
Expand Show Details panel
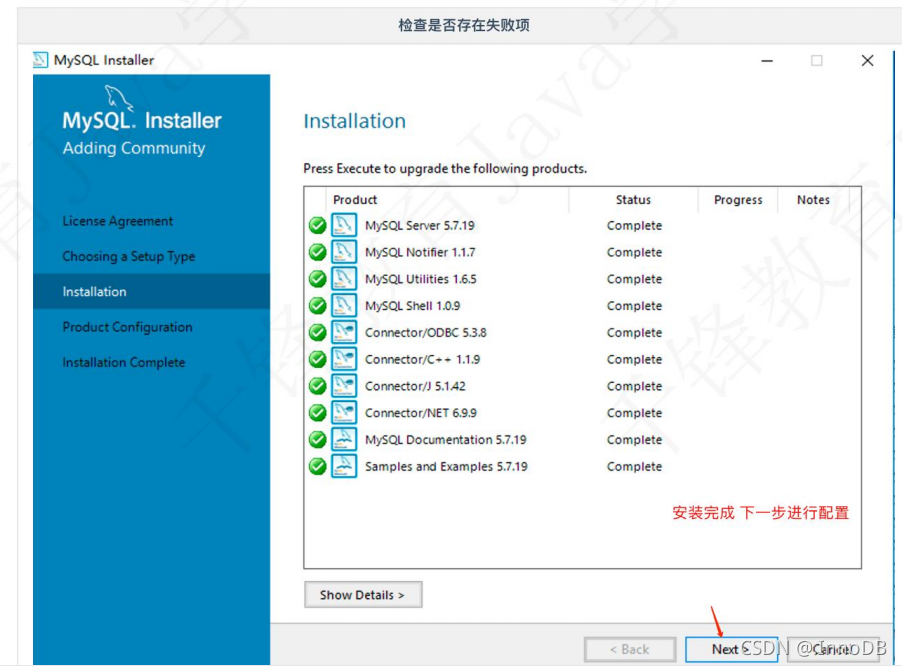pyautogui.click(x=363, y=595)
